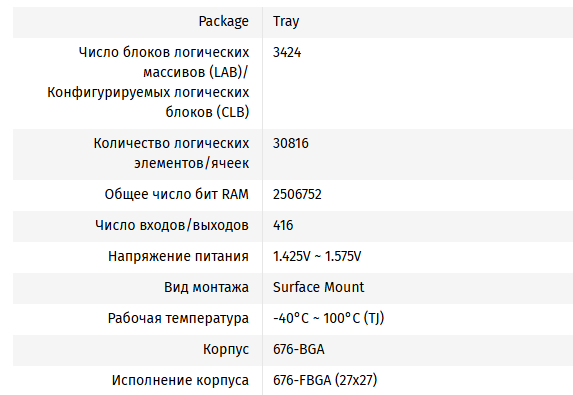The width and height of the screenshot is (573, 395).
Task: Click the value 3424 for logic blocks
Action: 287,53
